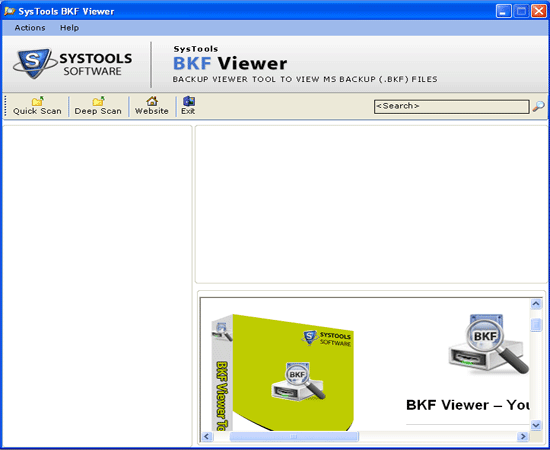Open the Help menu
The height and width of the screenshot is (450, 550).
(x=69, y=28)
